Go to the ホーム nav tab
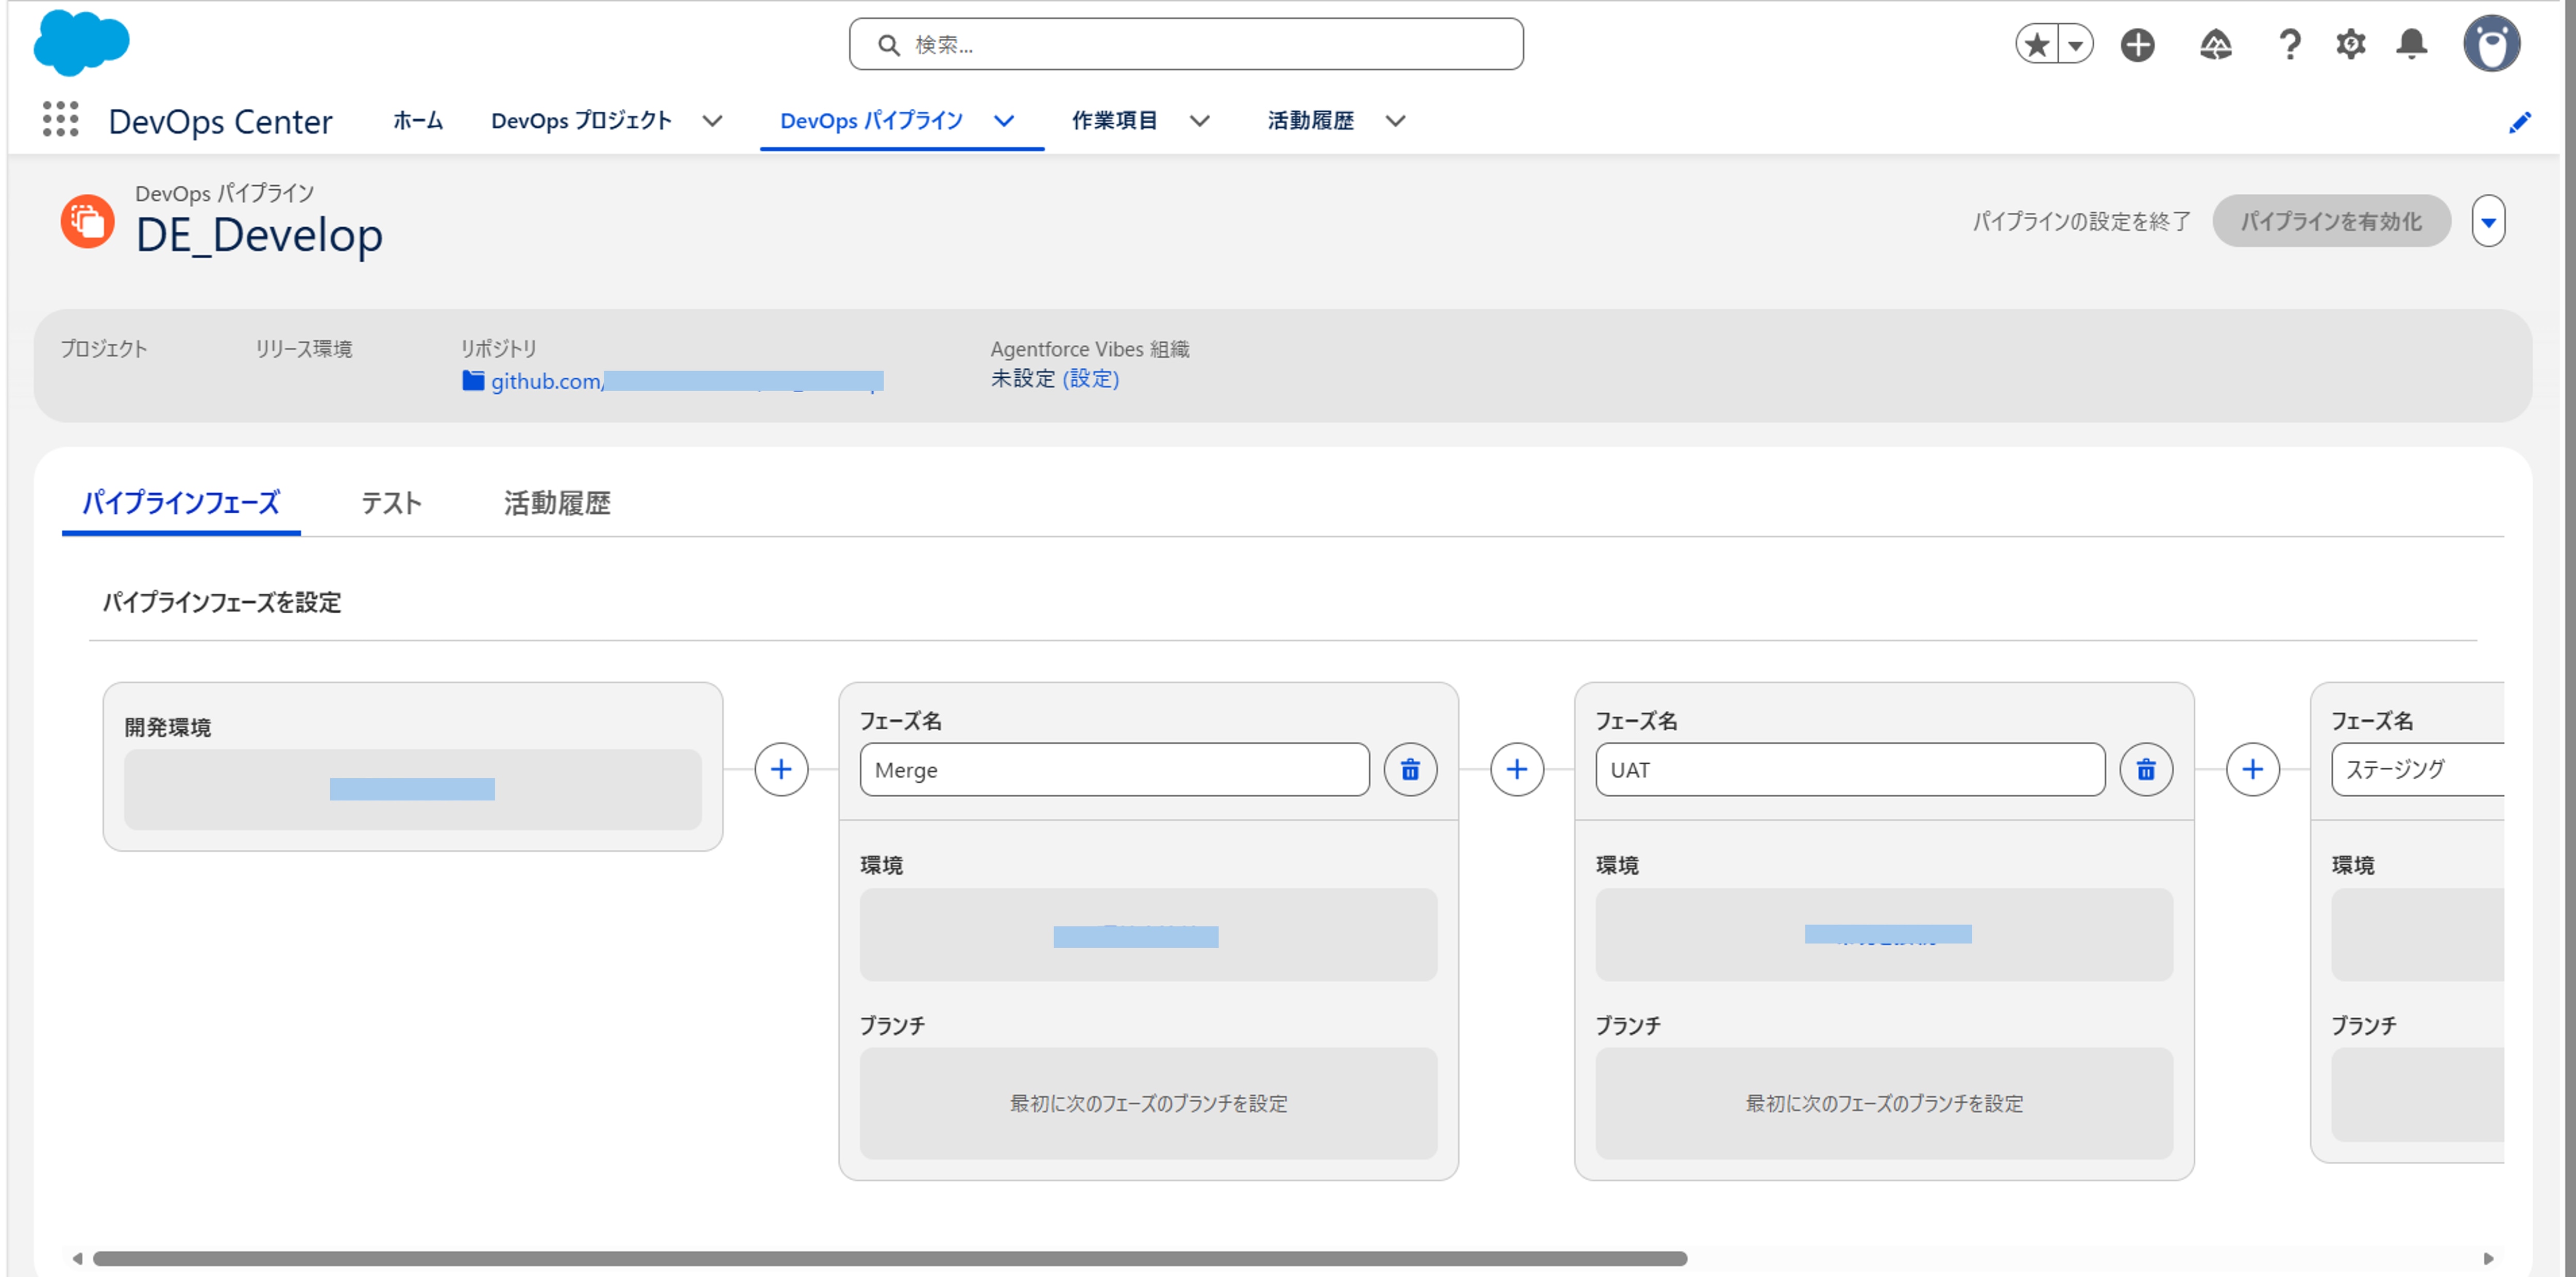 click(x=418, y=121)
